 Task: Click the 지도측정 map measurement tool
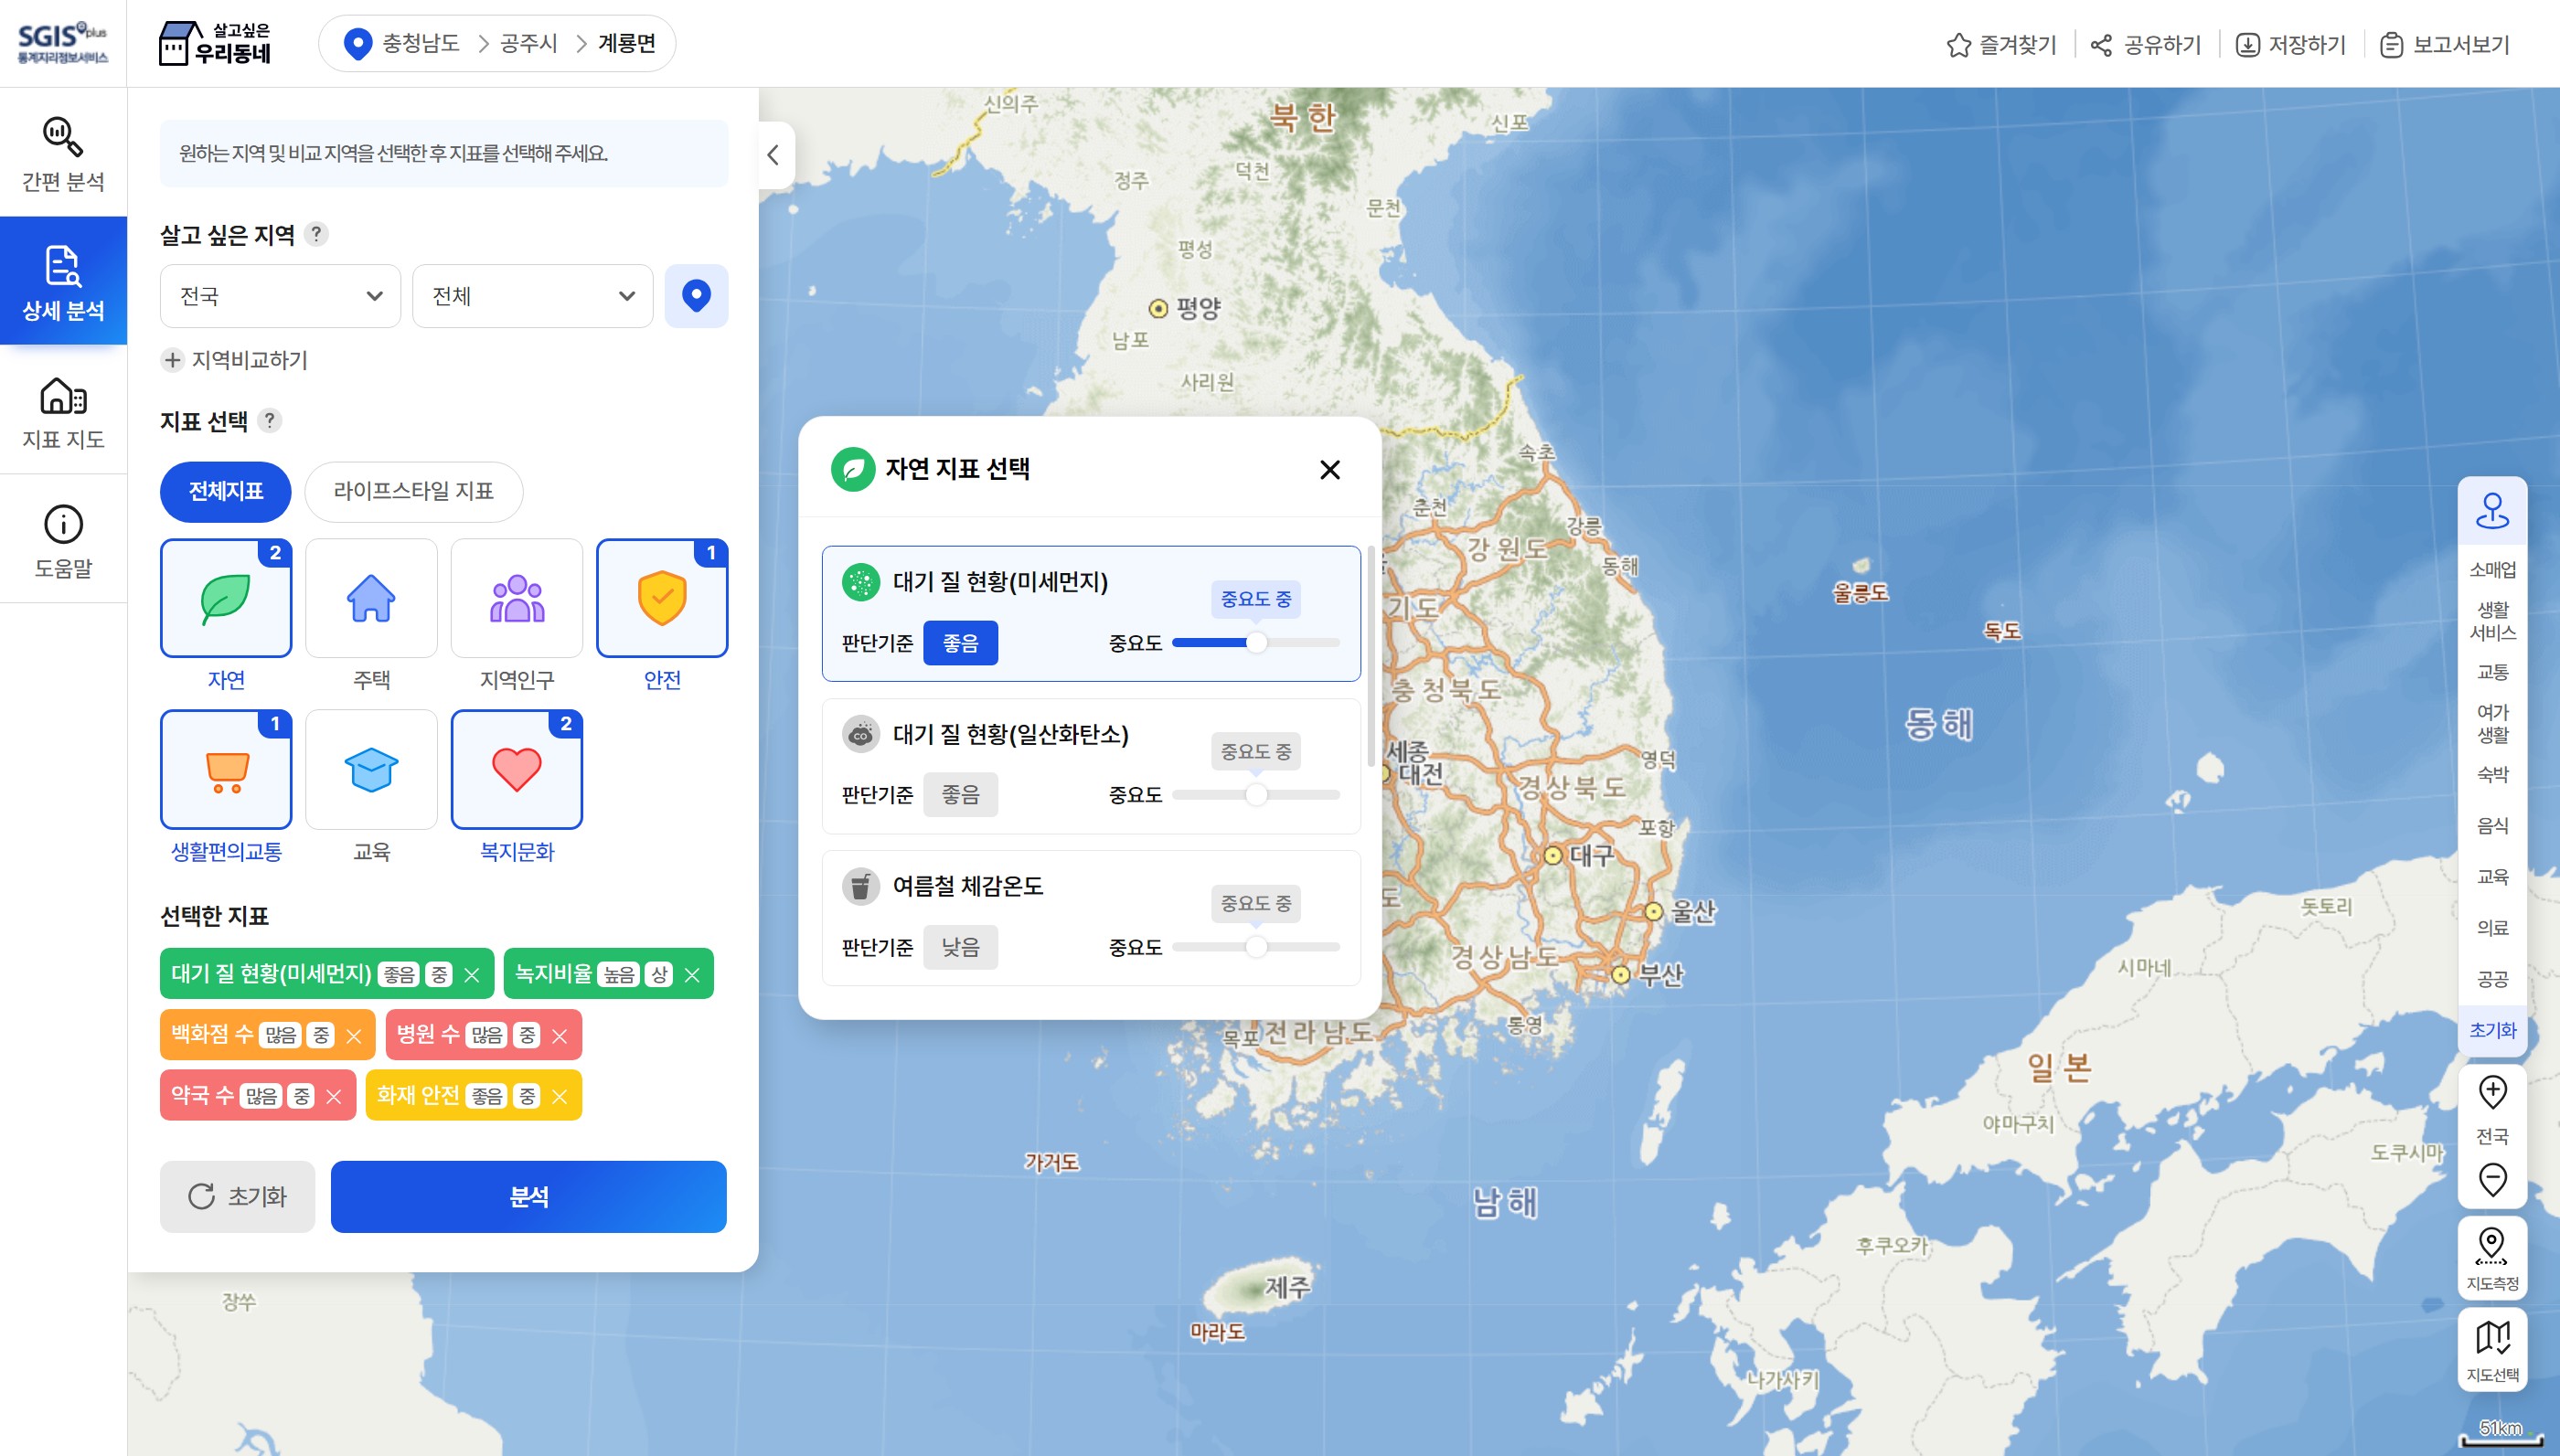tap(2492, 1256)
